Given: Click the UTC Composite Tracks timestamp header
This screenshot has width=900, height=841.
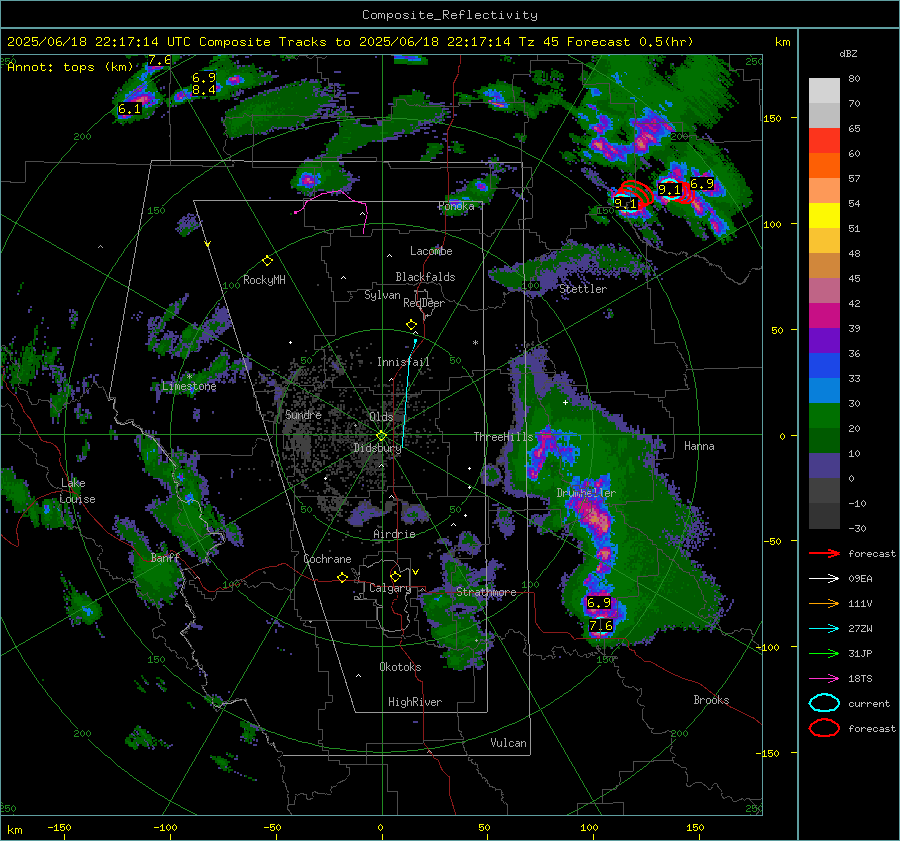Looking at the screenshot, I should click(x=350, y=42).
